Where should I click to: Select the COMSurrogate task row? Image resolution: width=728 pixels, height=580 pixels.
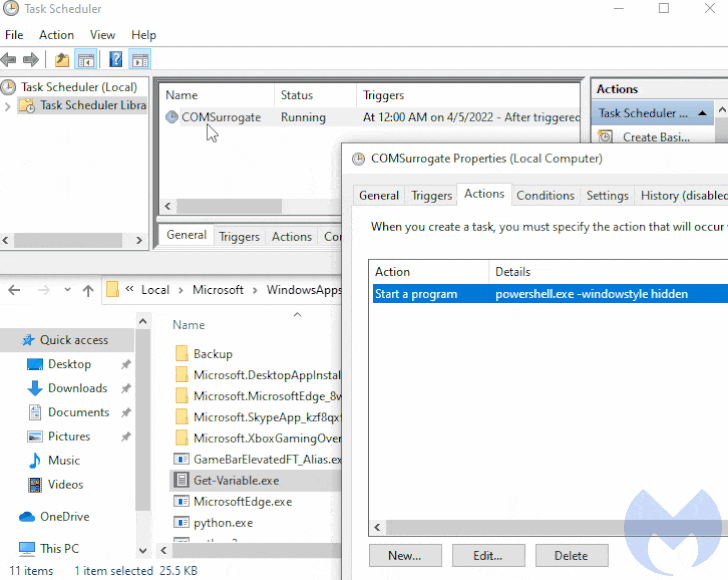[x=220, y=117]
